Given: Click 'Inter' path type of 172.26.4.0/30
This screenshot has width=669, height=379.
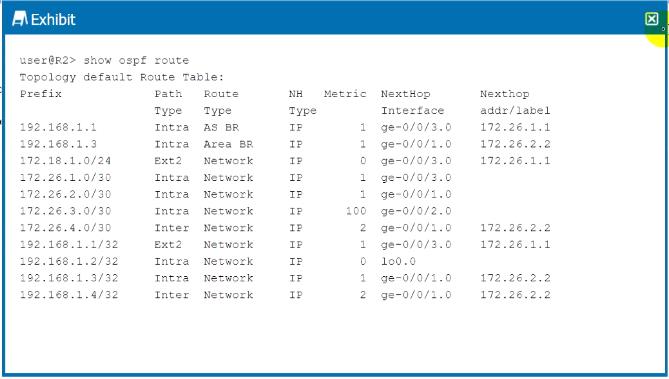Looking at the screenshot, I should pos(172,228).
